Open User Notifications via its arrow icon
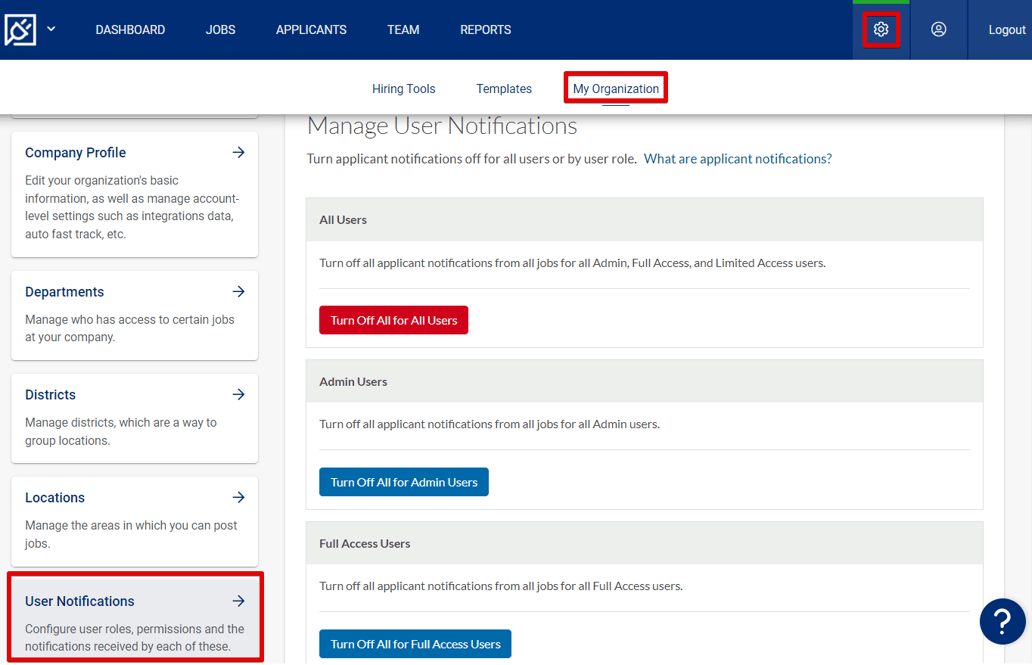The height and width of the screenshot is (665, 1032). click(x=238, y=601)
